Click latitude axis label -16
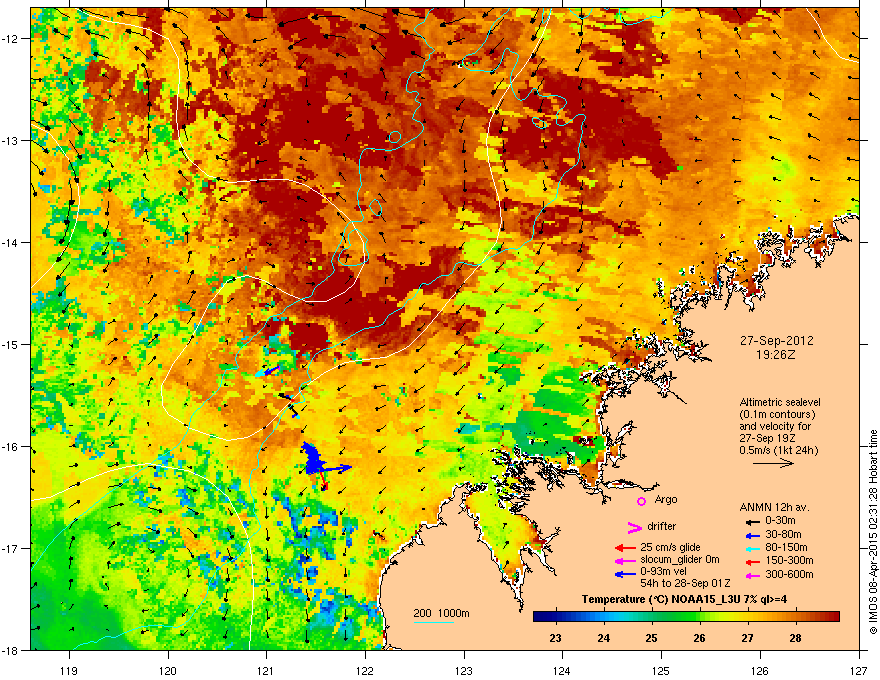The height and width of the screenshot is (680, 880). (x=10, y=447)
